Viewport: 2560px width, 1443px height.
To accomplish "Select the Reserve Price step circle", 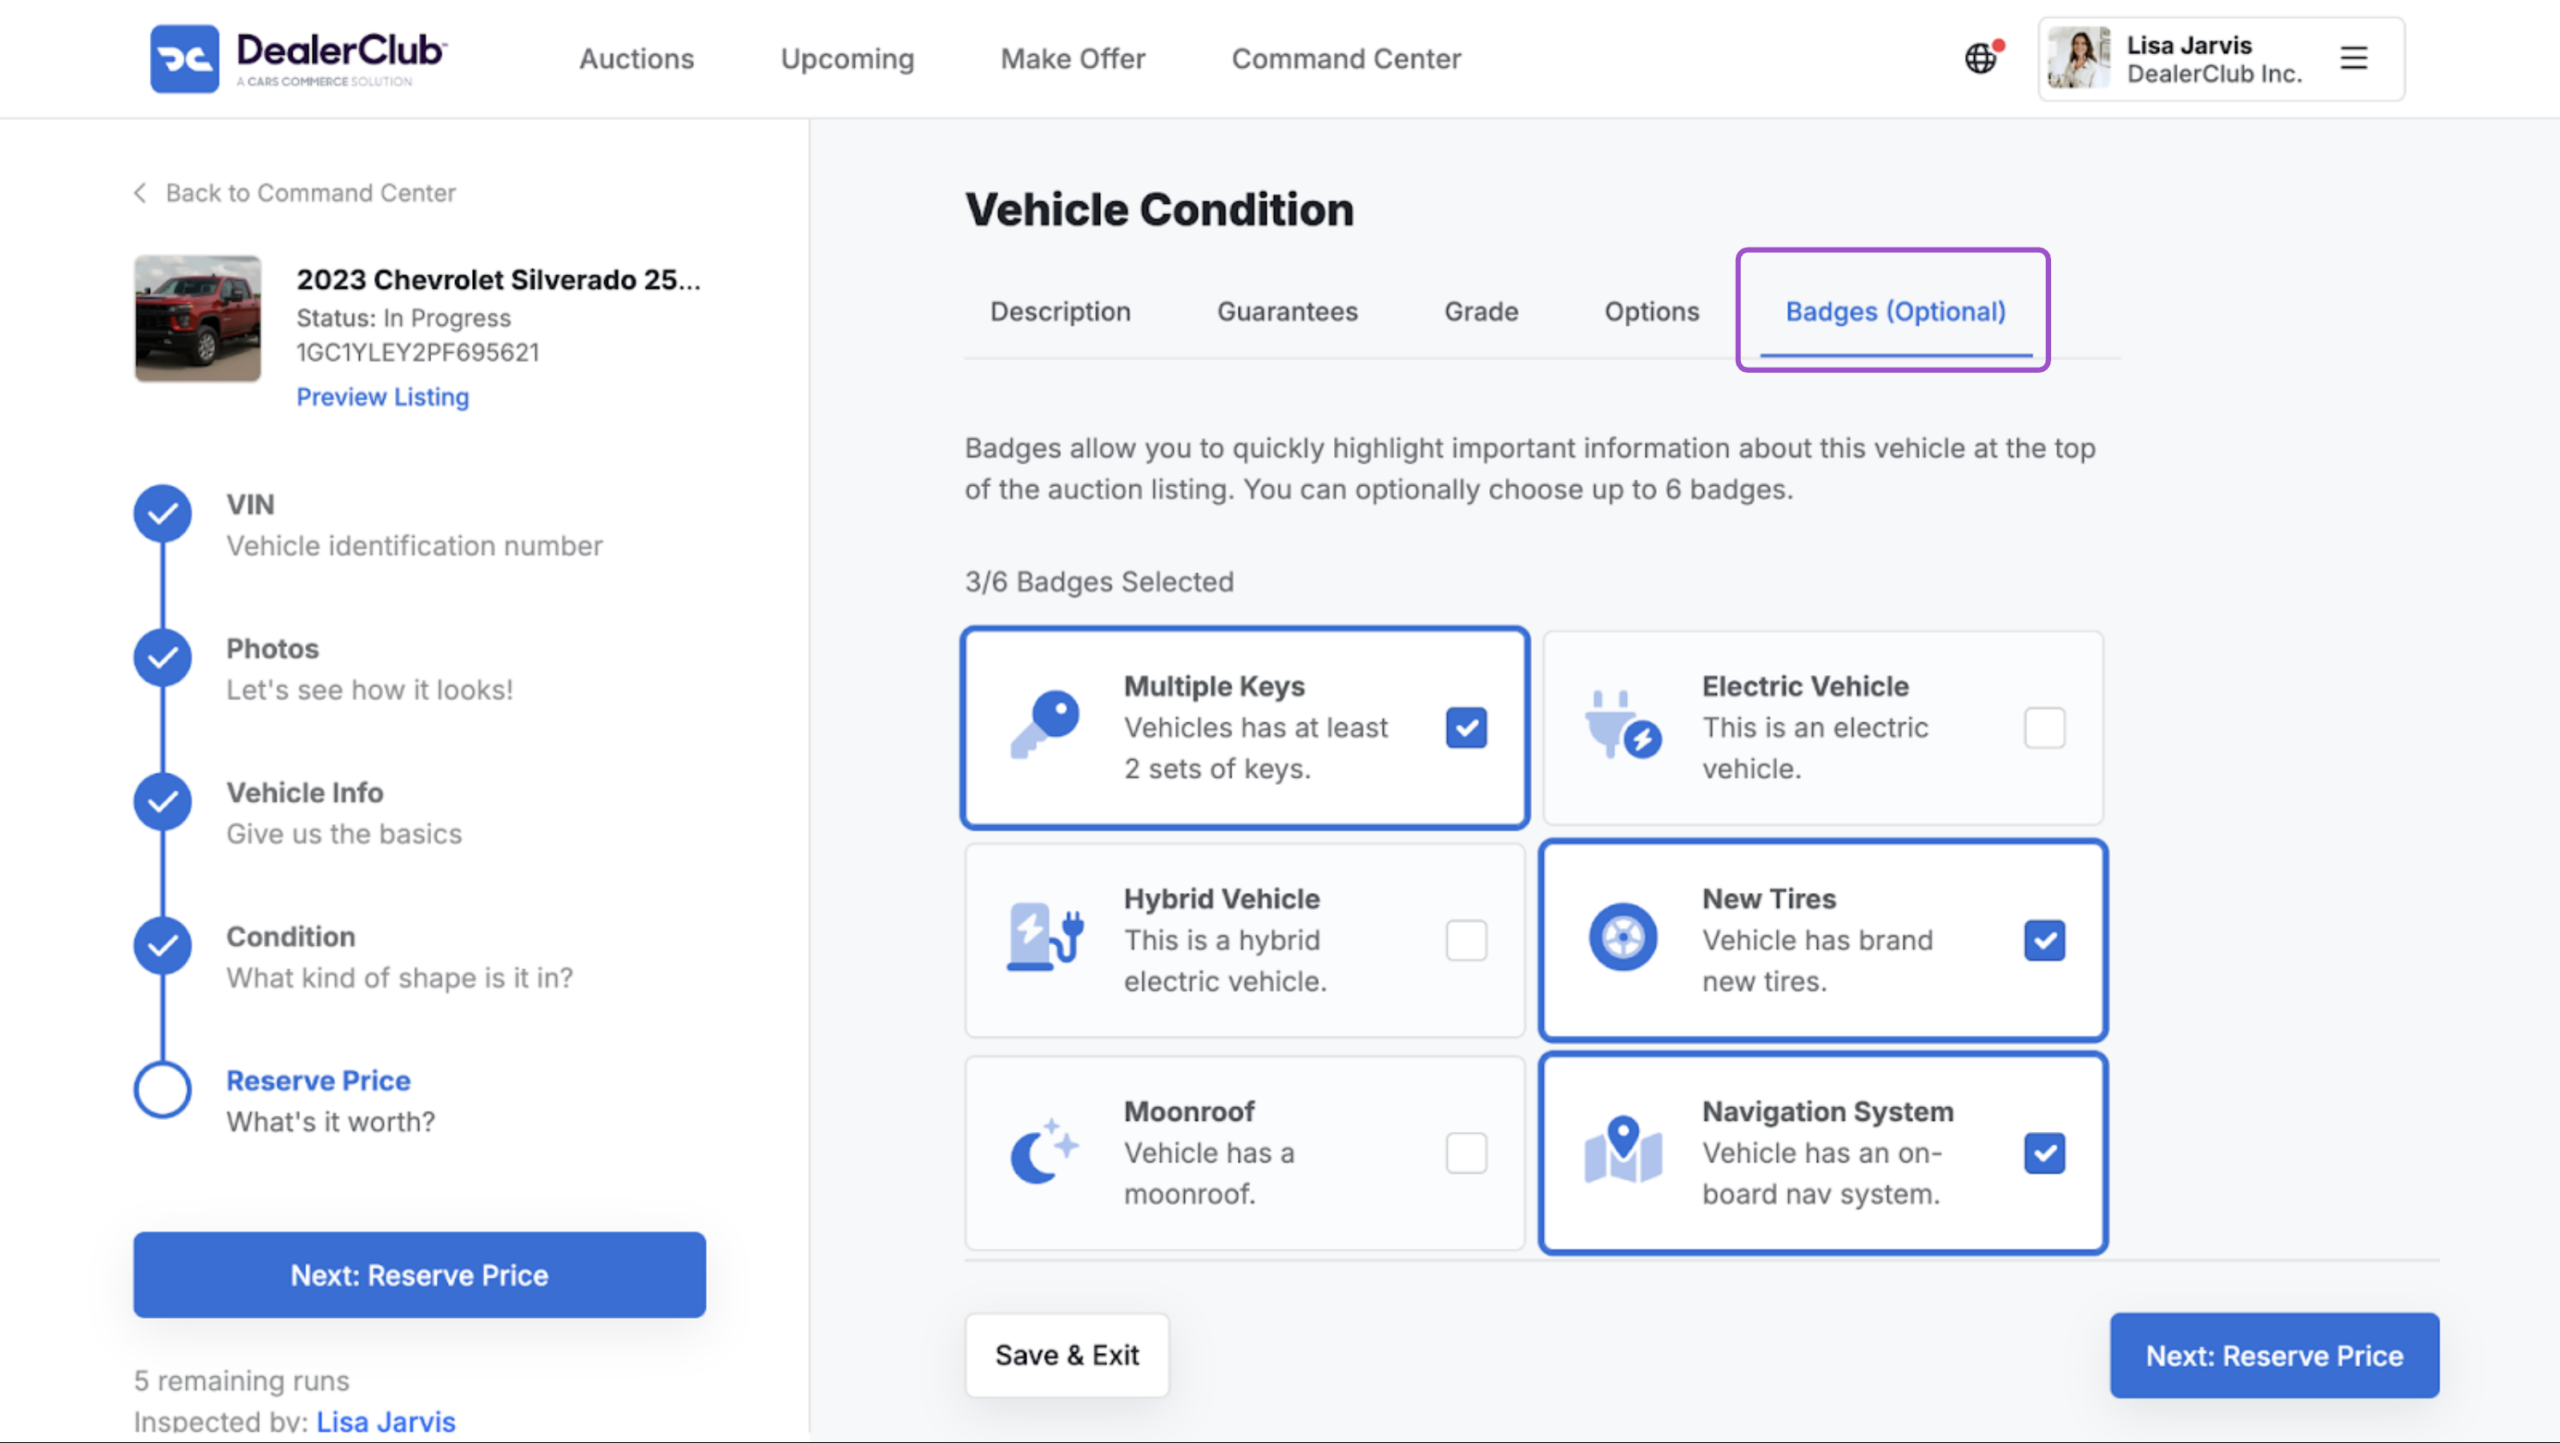I will click(x=163, y=1089).
